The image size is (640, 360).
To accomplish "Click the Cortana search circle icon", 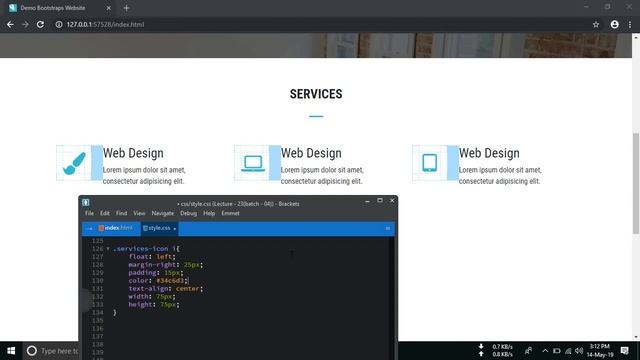I will (x=32, y=351).
